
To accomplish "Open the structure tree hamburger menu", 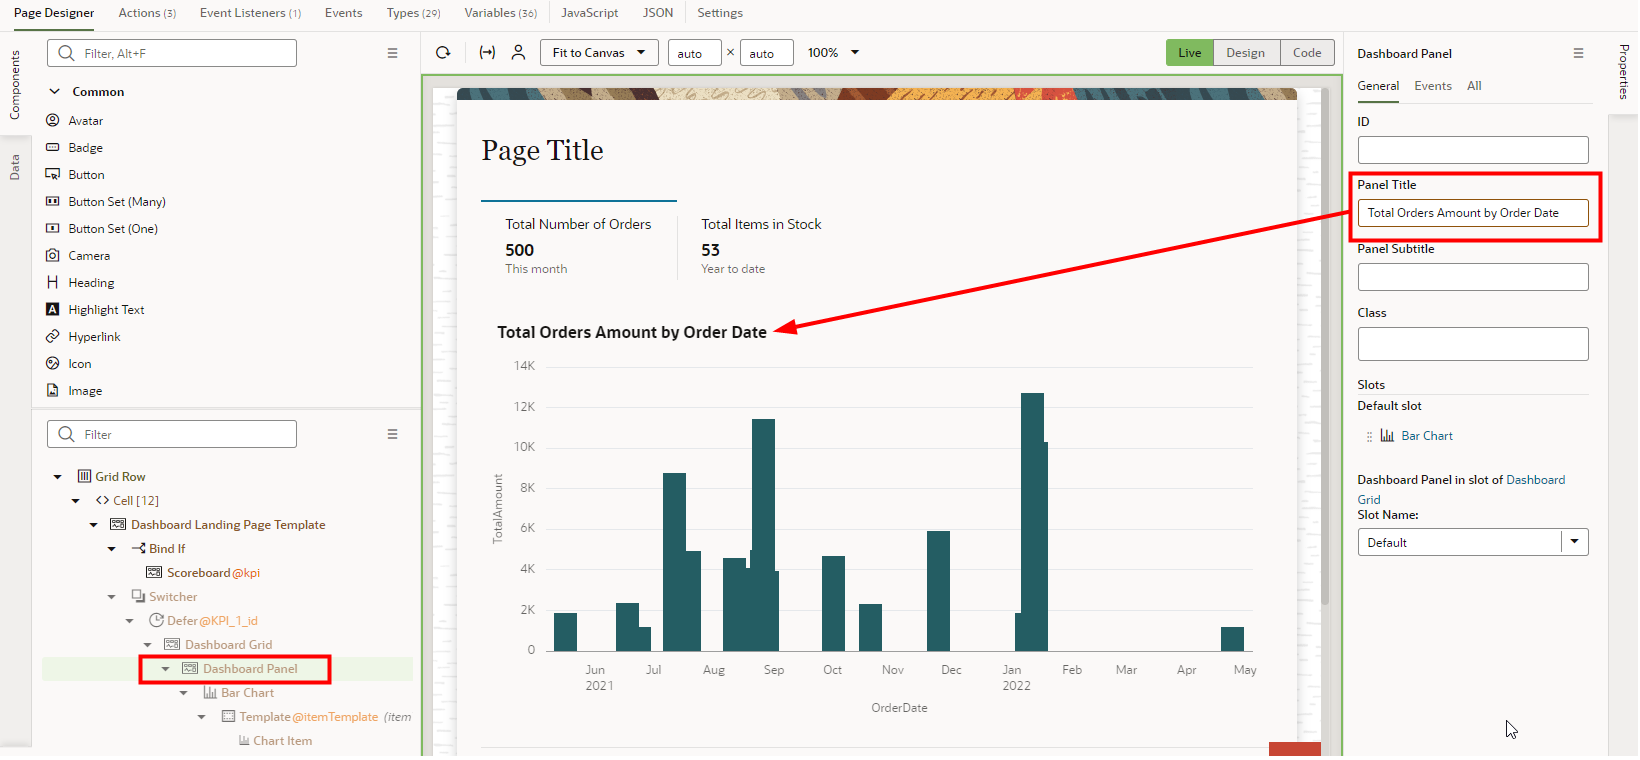I will [x=392, y=434].
